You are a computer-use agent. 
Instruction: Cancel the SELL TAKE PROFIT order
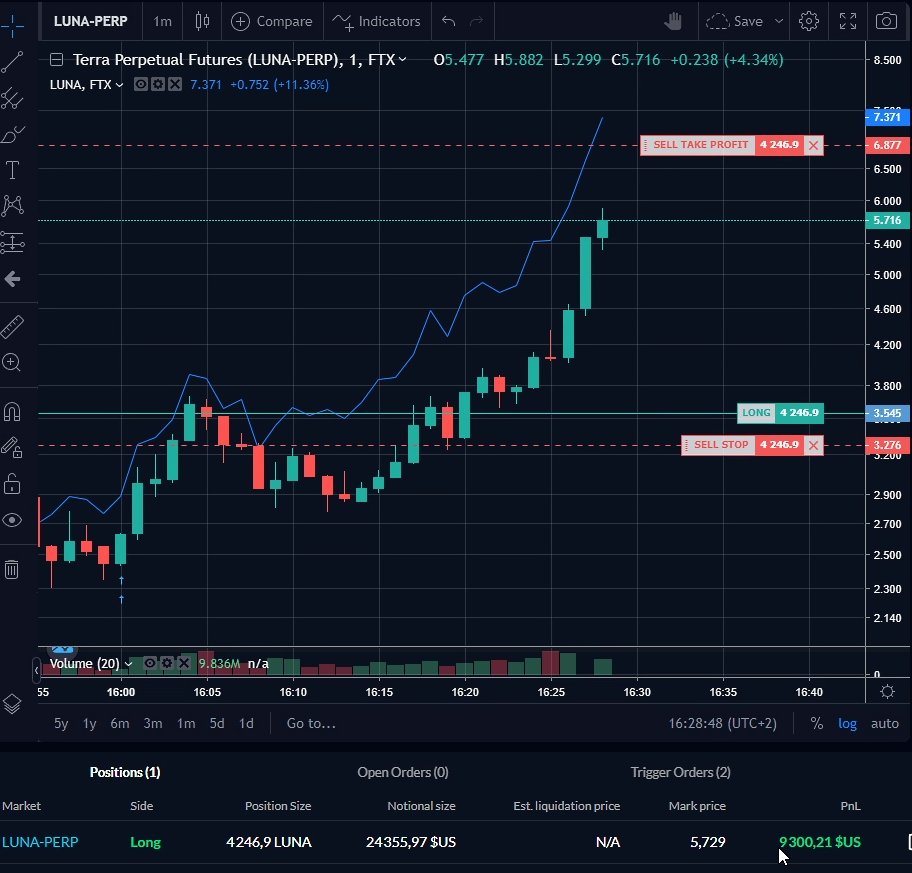pos(813,145)
